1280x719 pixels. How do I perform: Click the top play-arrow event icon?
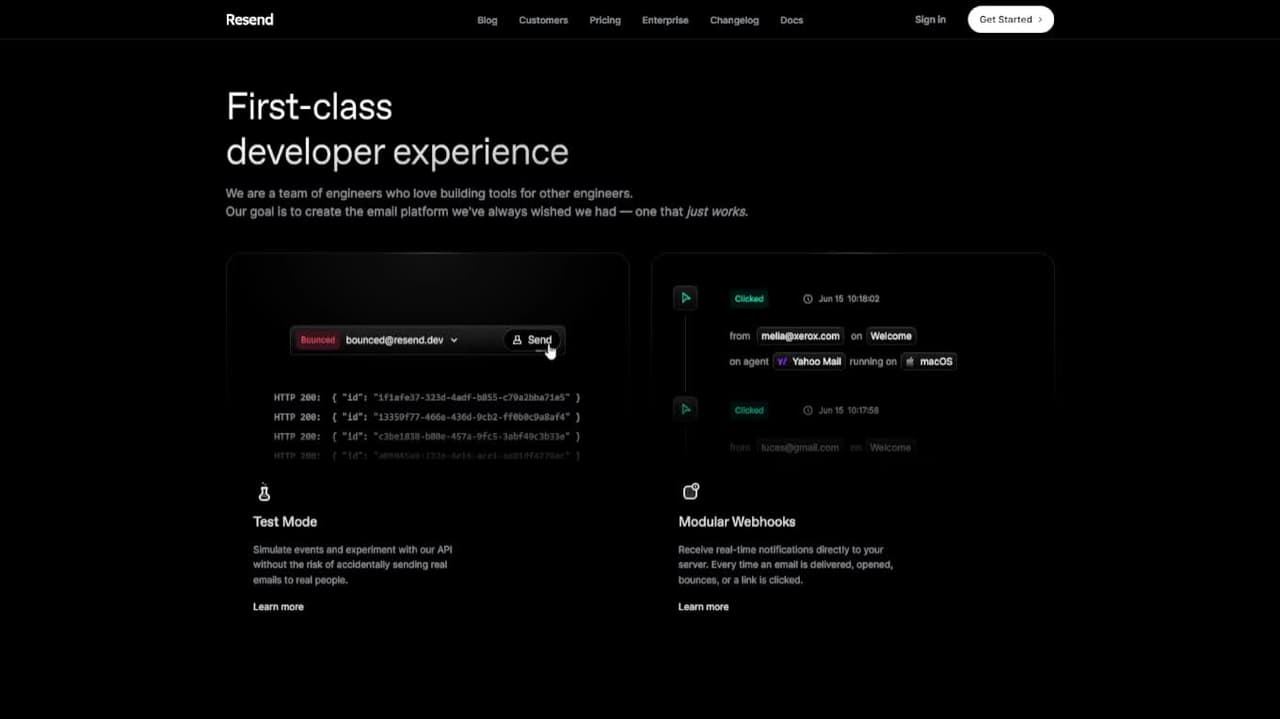(685, 298)
